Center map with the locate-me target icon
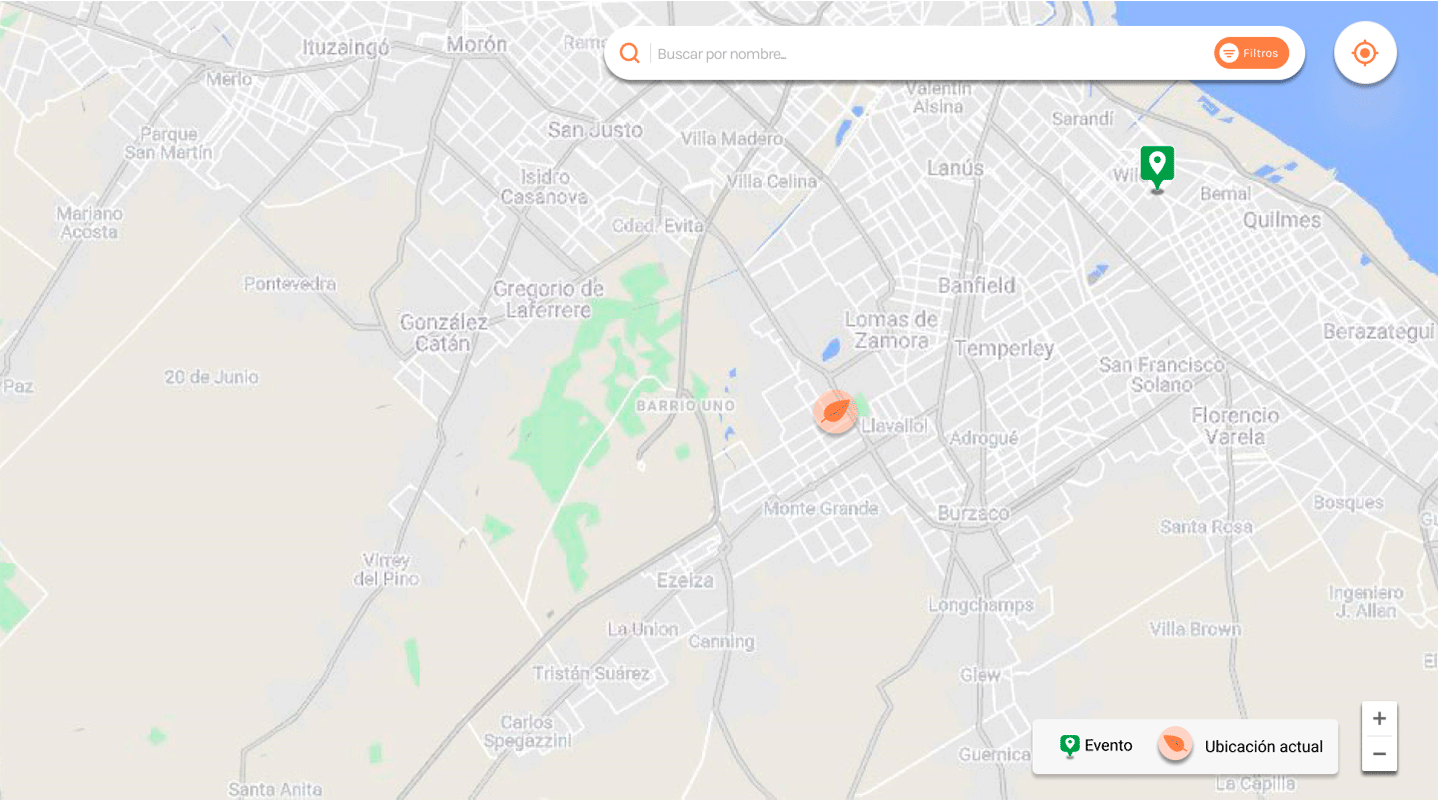 pyautogui.click(x=1365, y=53)
